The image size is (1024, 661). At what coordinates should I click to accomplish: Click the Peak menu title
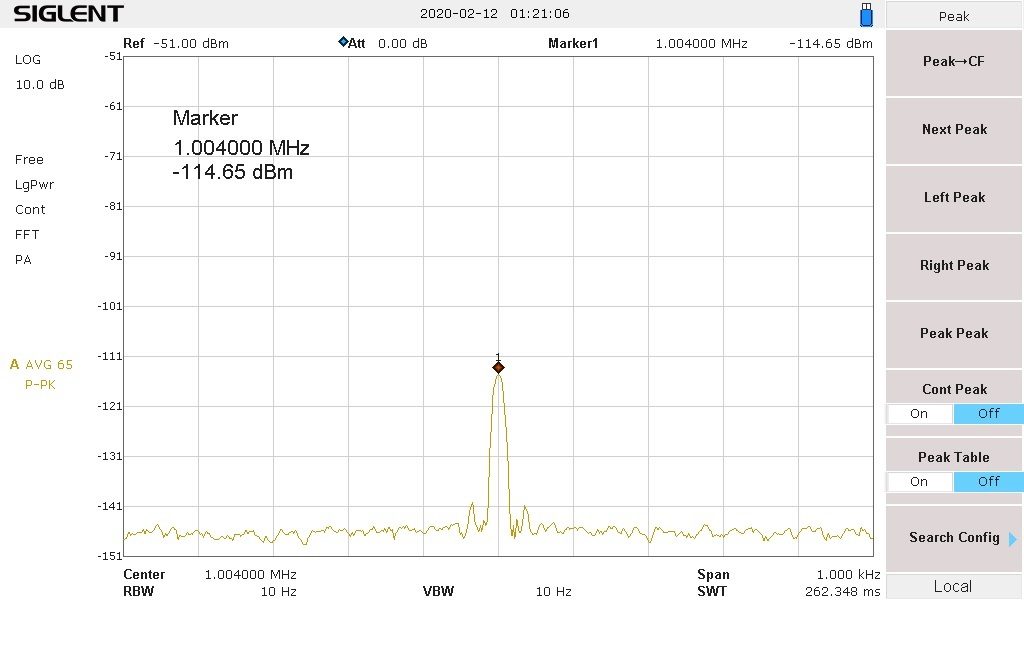coord(954,16)
